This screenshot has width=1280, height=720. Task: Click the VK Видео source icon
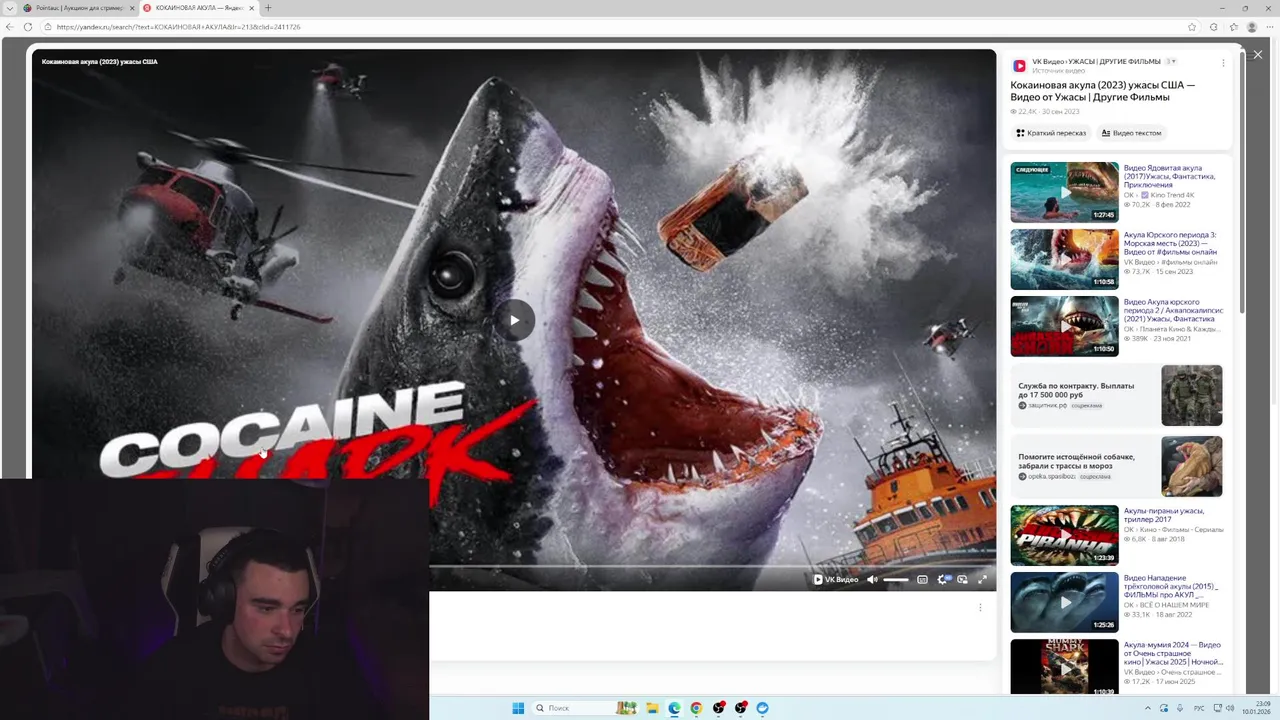1019,66
